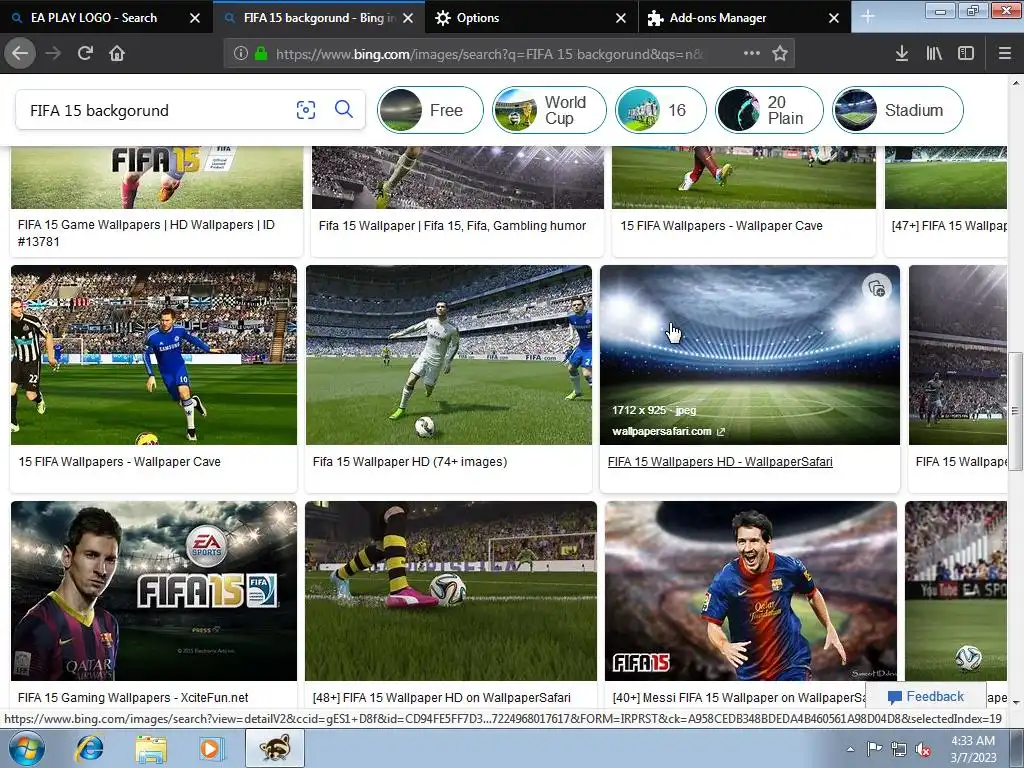This screenshot has height=768, width=1024.
Task: Open Fifa 15 Wallpaper Gambling humor link
Action: pos(452,226)
